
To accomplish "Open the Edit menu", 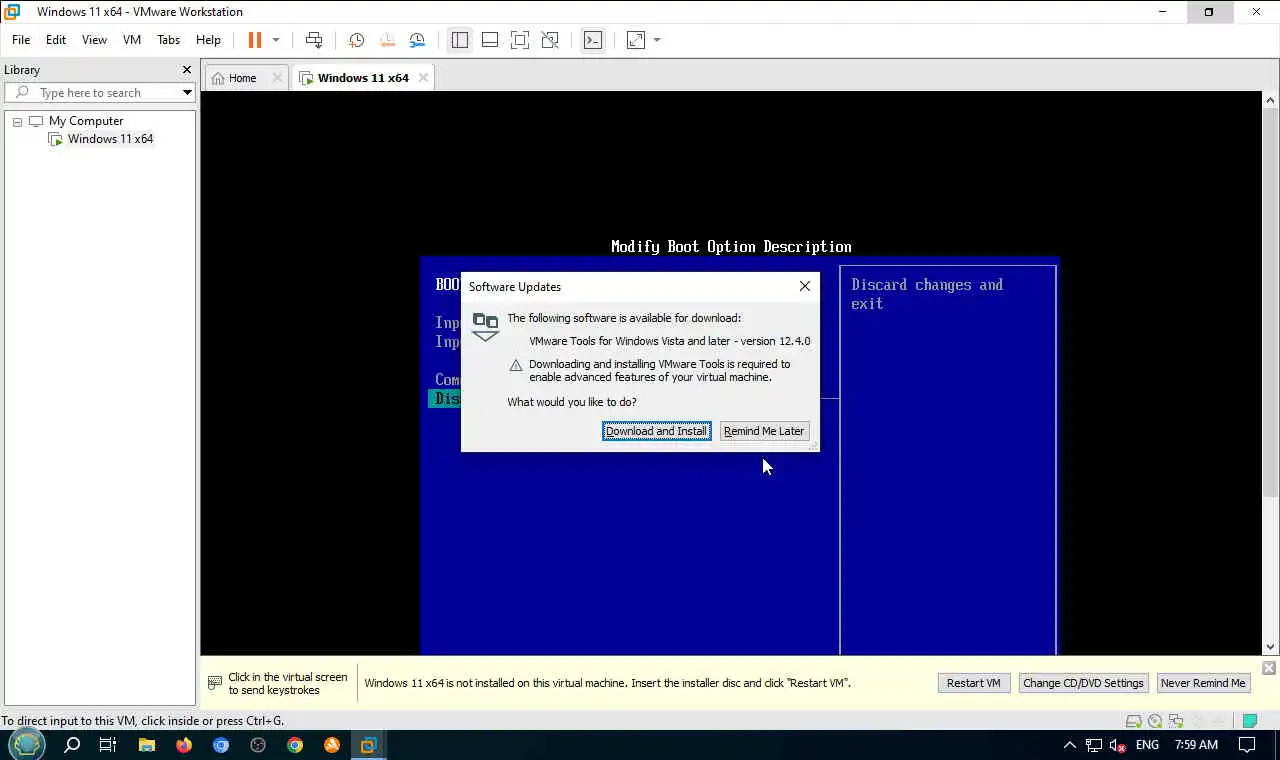I will pyautogui.click(x=56, y=40).
